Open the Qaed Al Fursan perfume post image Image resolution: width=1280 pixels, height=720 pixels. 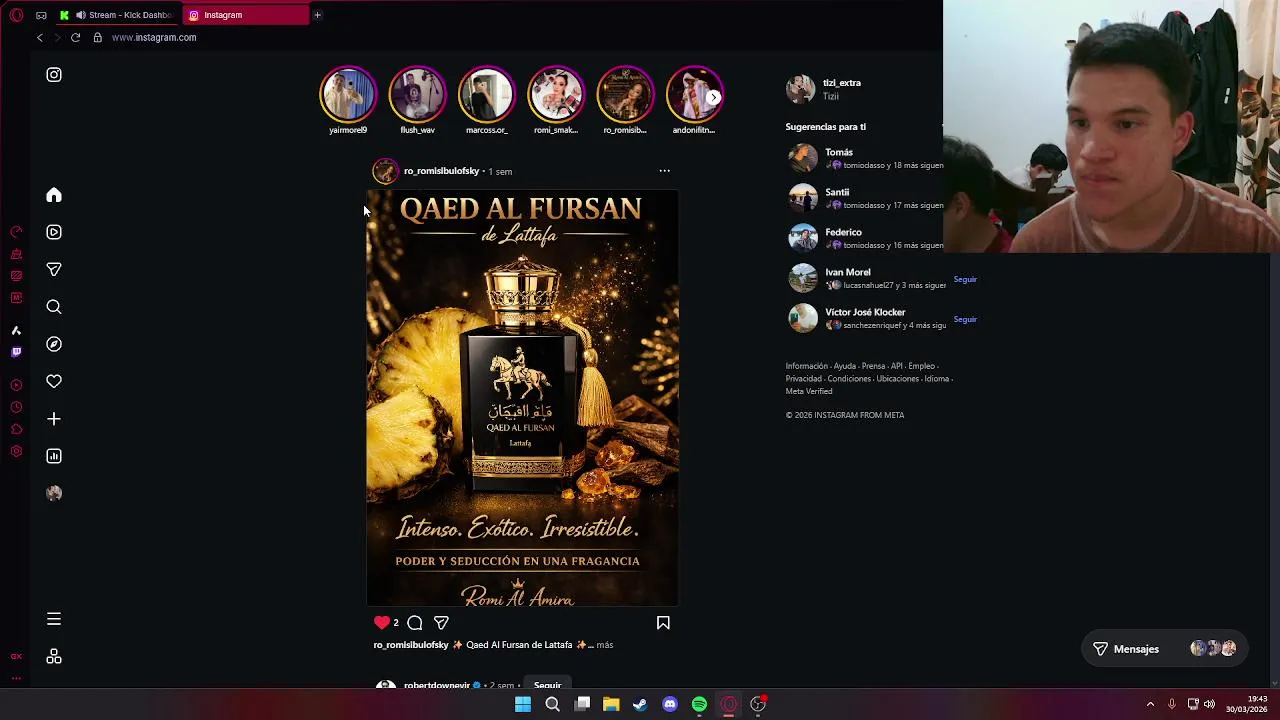pyautogui.click(x=522, y=398)
